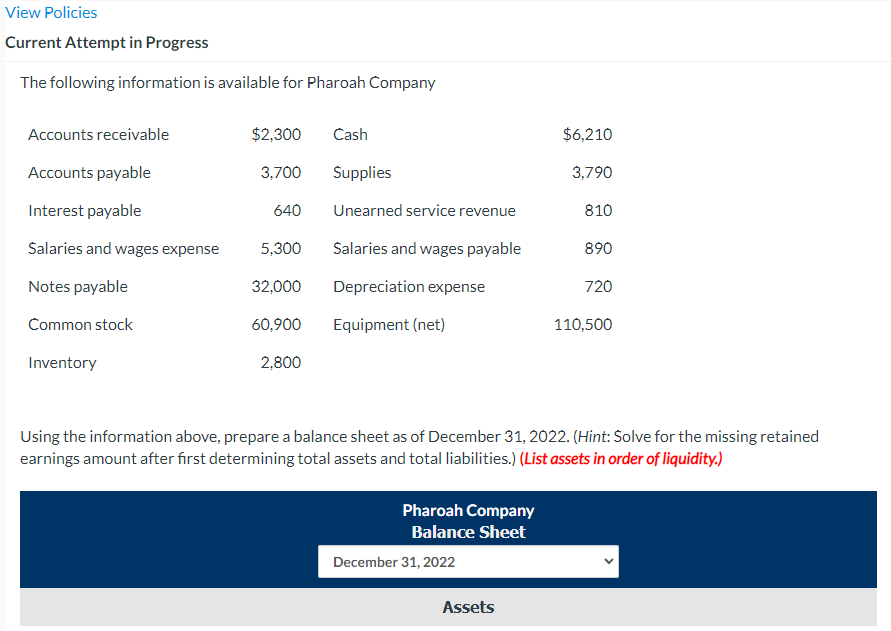
Task: Click the Current Attempt in Progress heading
Action: tap(106, 42)
